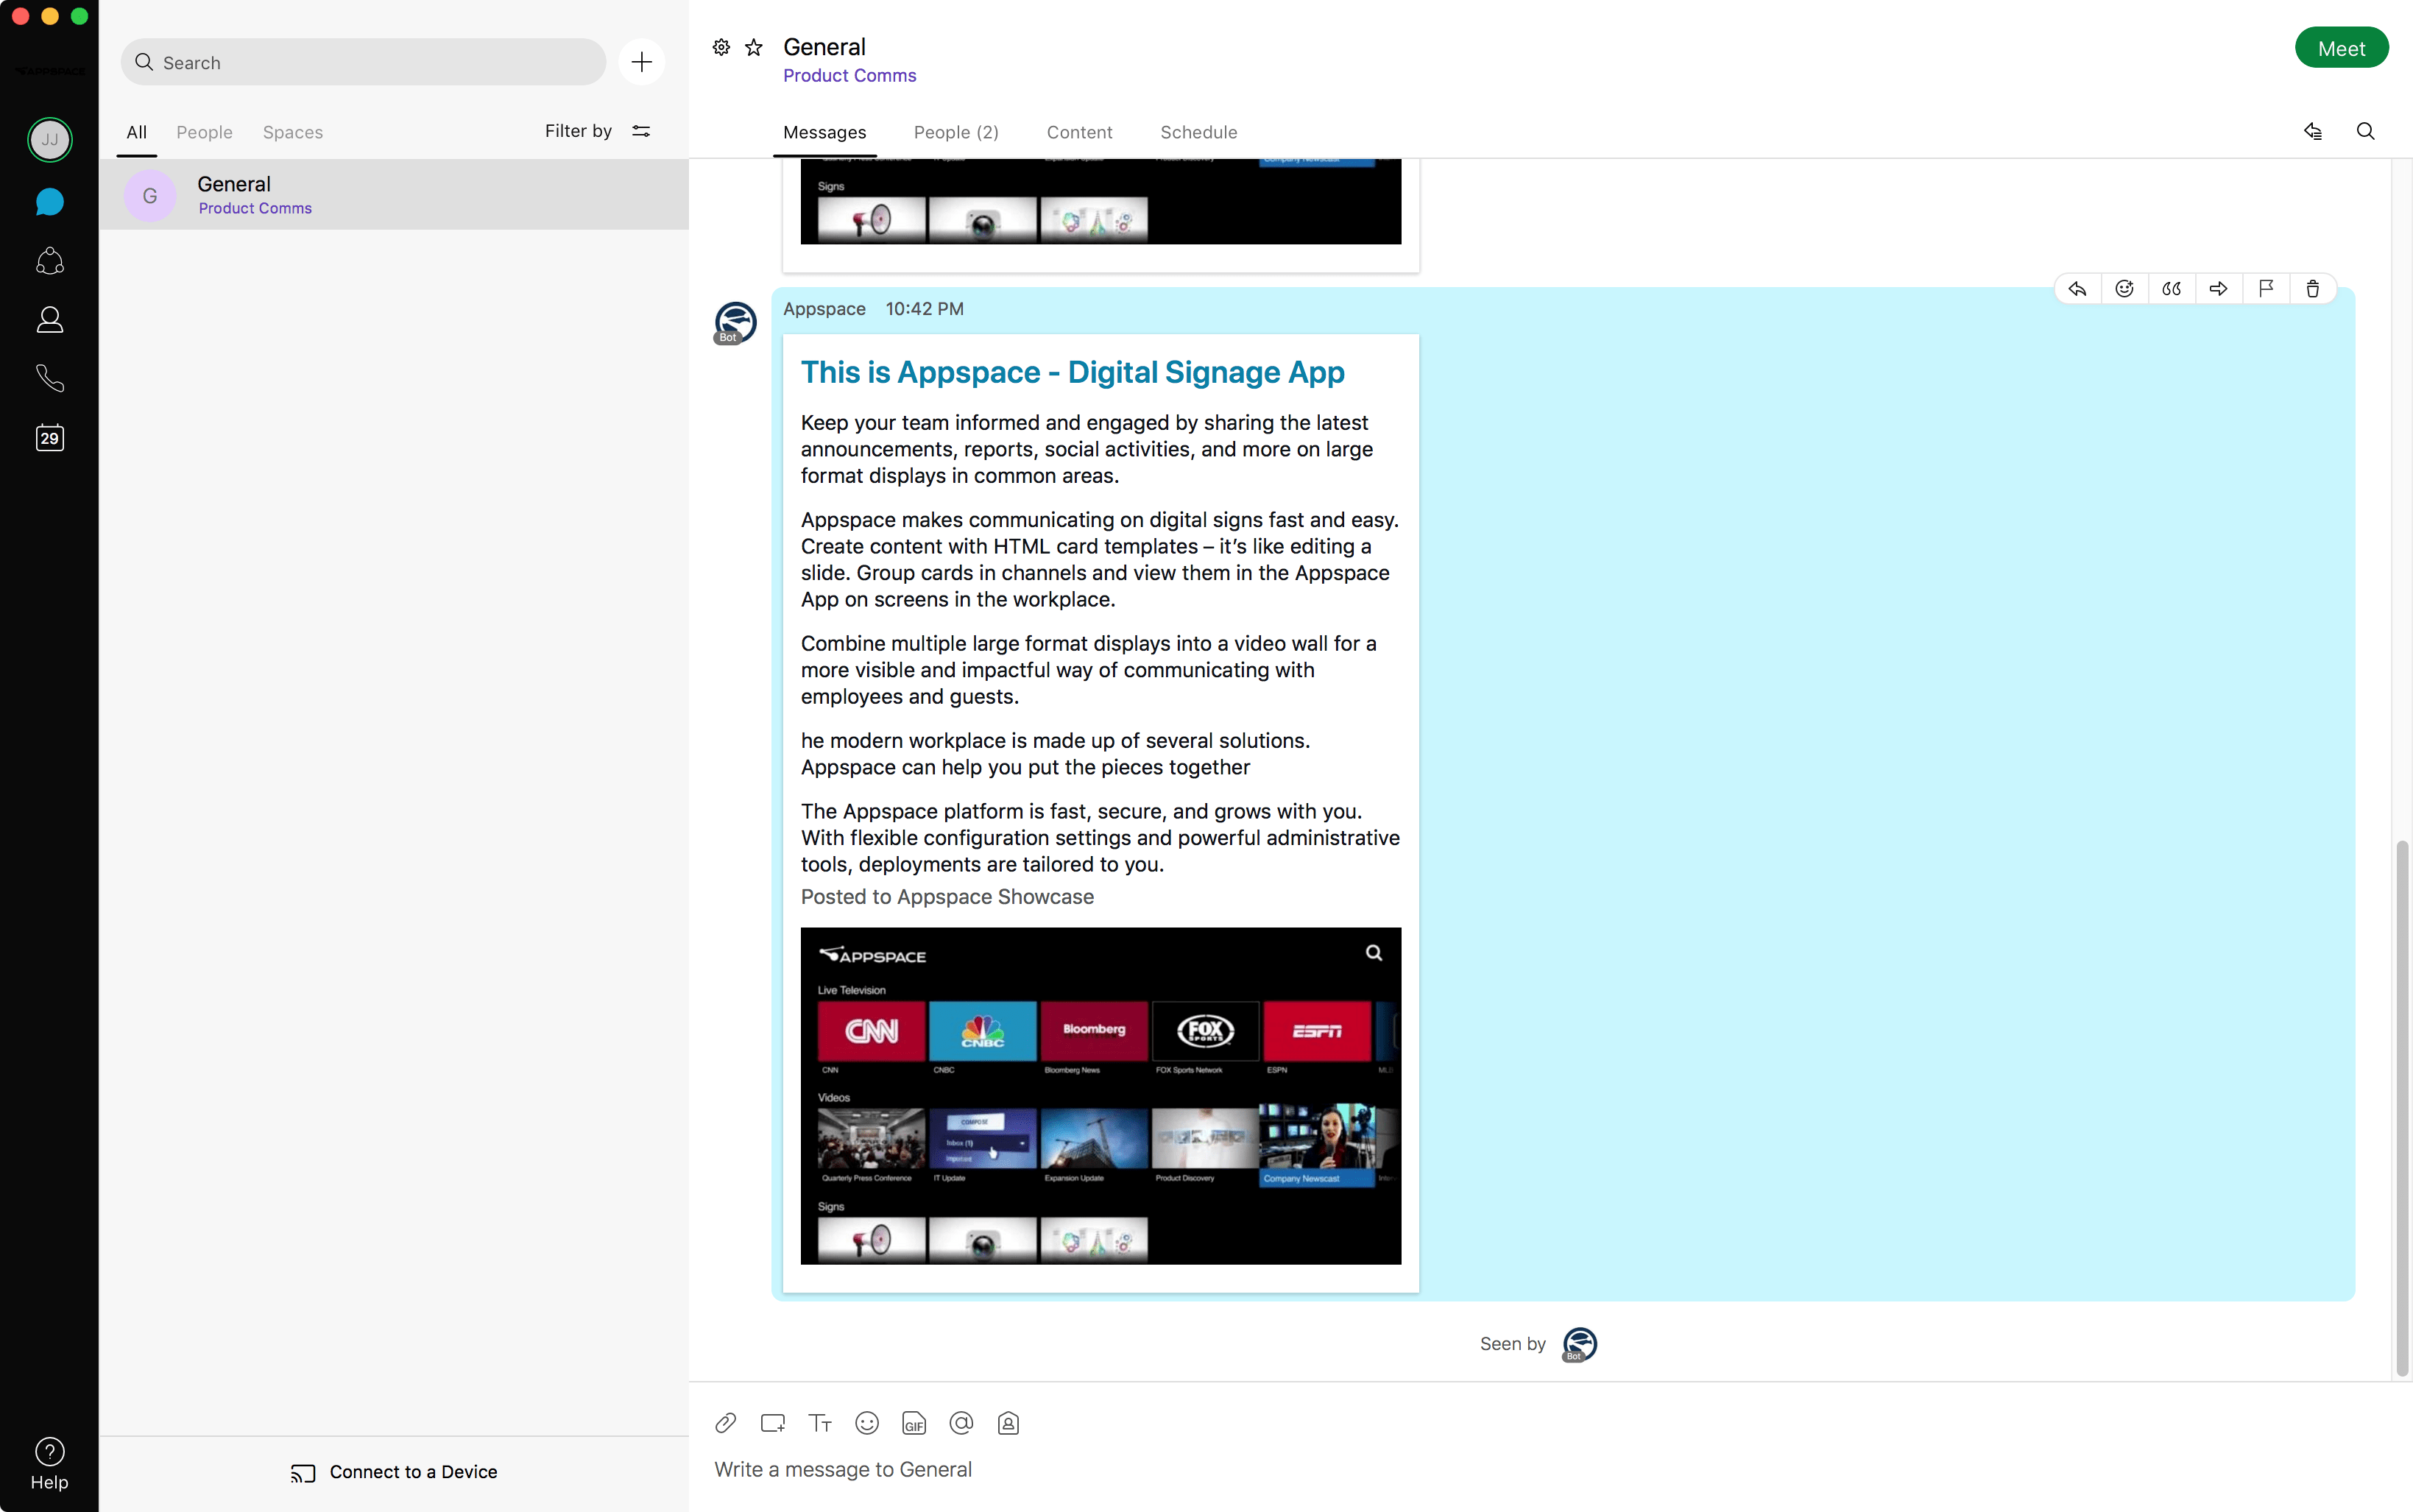Image resolution: width=2413 pixels, height=1512 pixels.
Task: Open the Calling phone icon
Action: click(49, 378)
